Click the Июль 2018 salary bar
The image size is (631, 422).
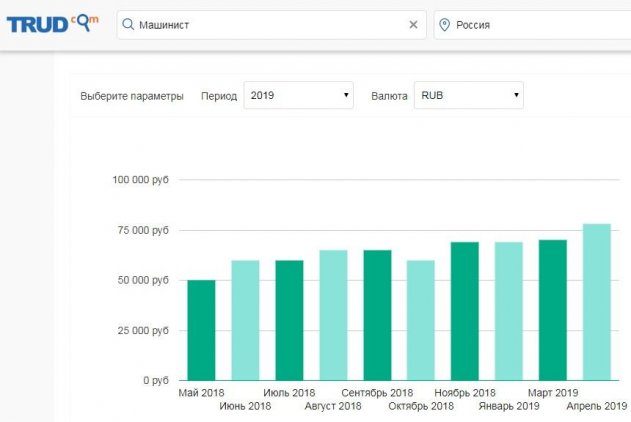[289, 320]
